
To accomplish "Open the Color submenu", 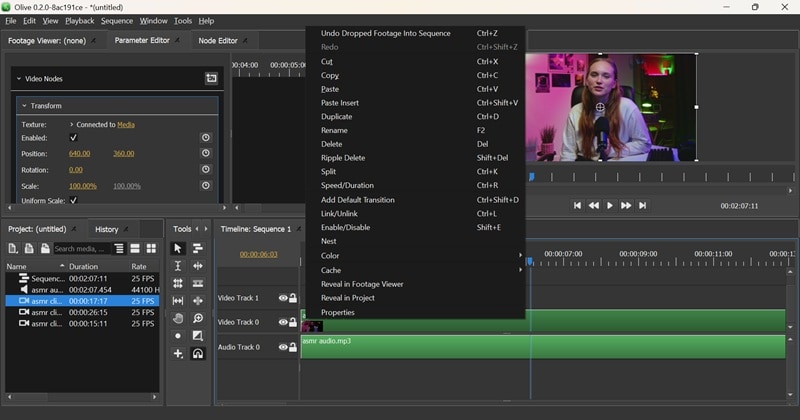I will click(x=415, y=256).
